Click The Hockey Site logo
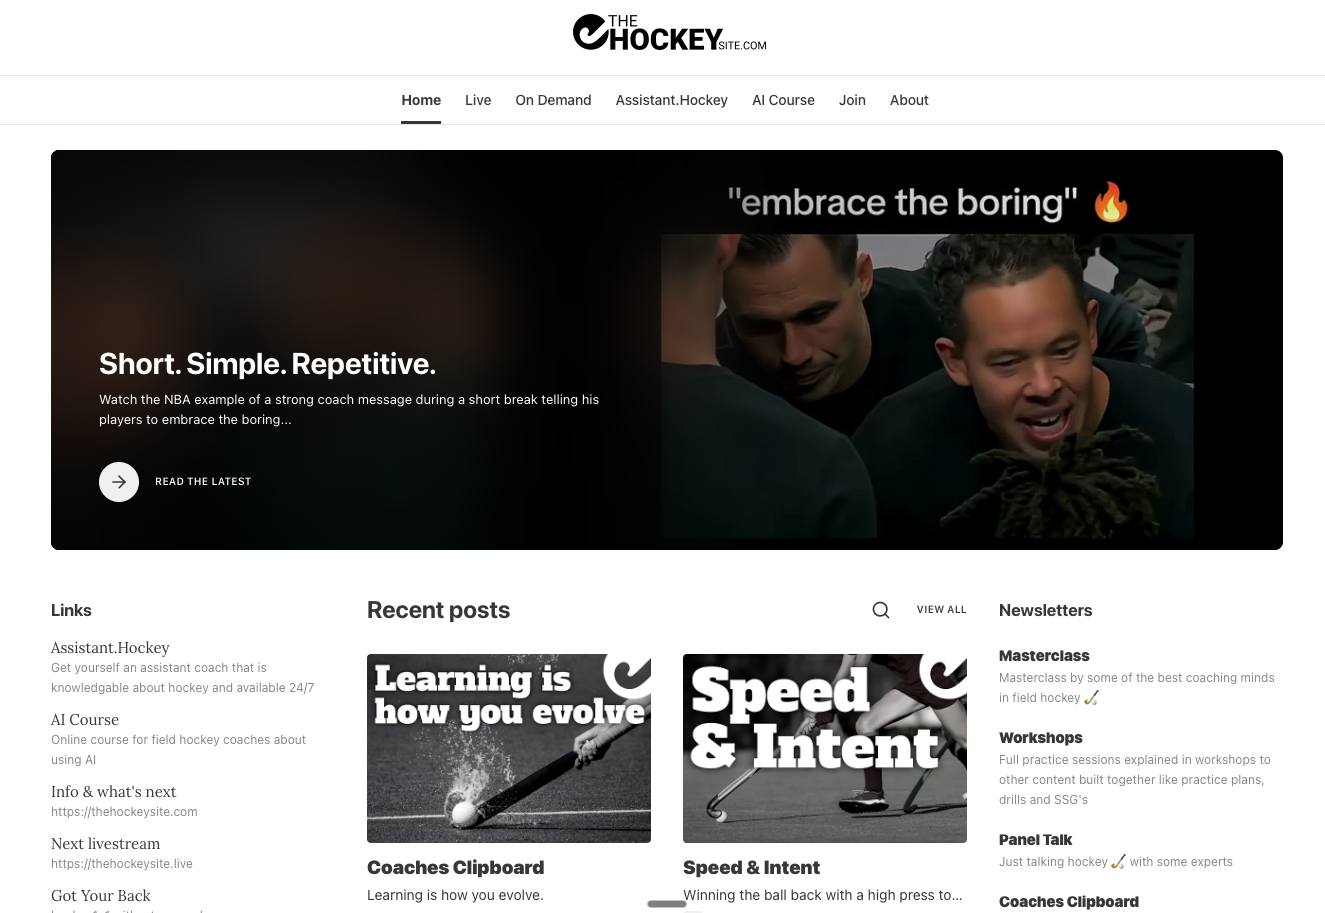The width and height of the screenshot is (1325, 913). pyautogui.click(x=670, y=33)
